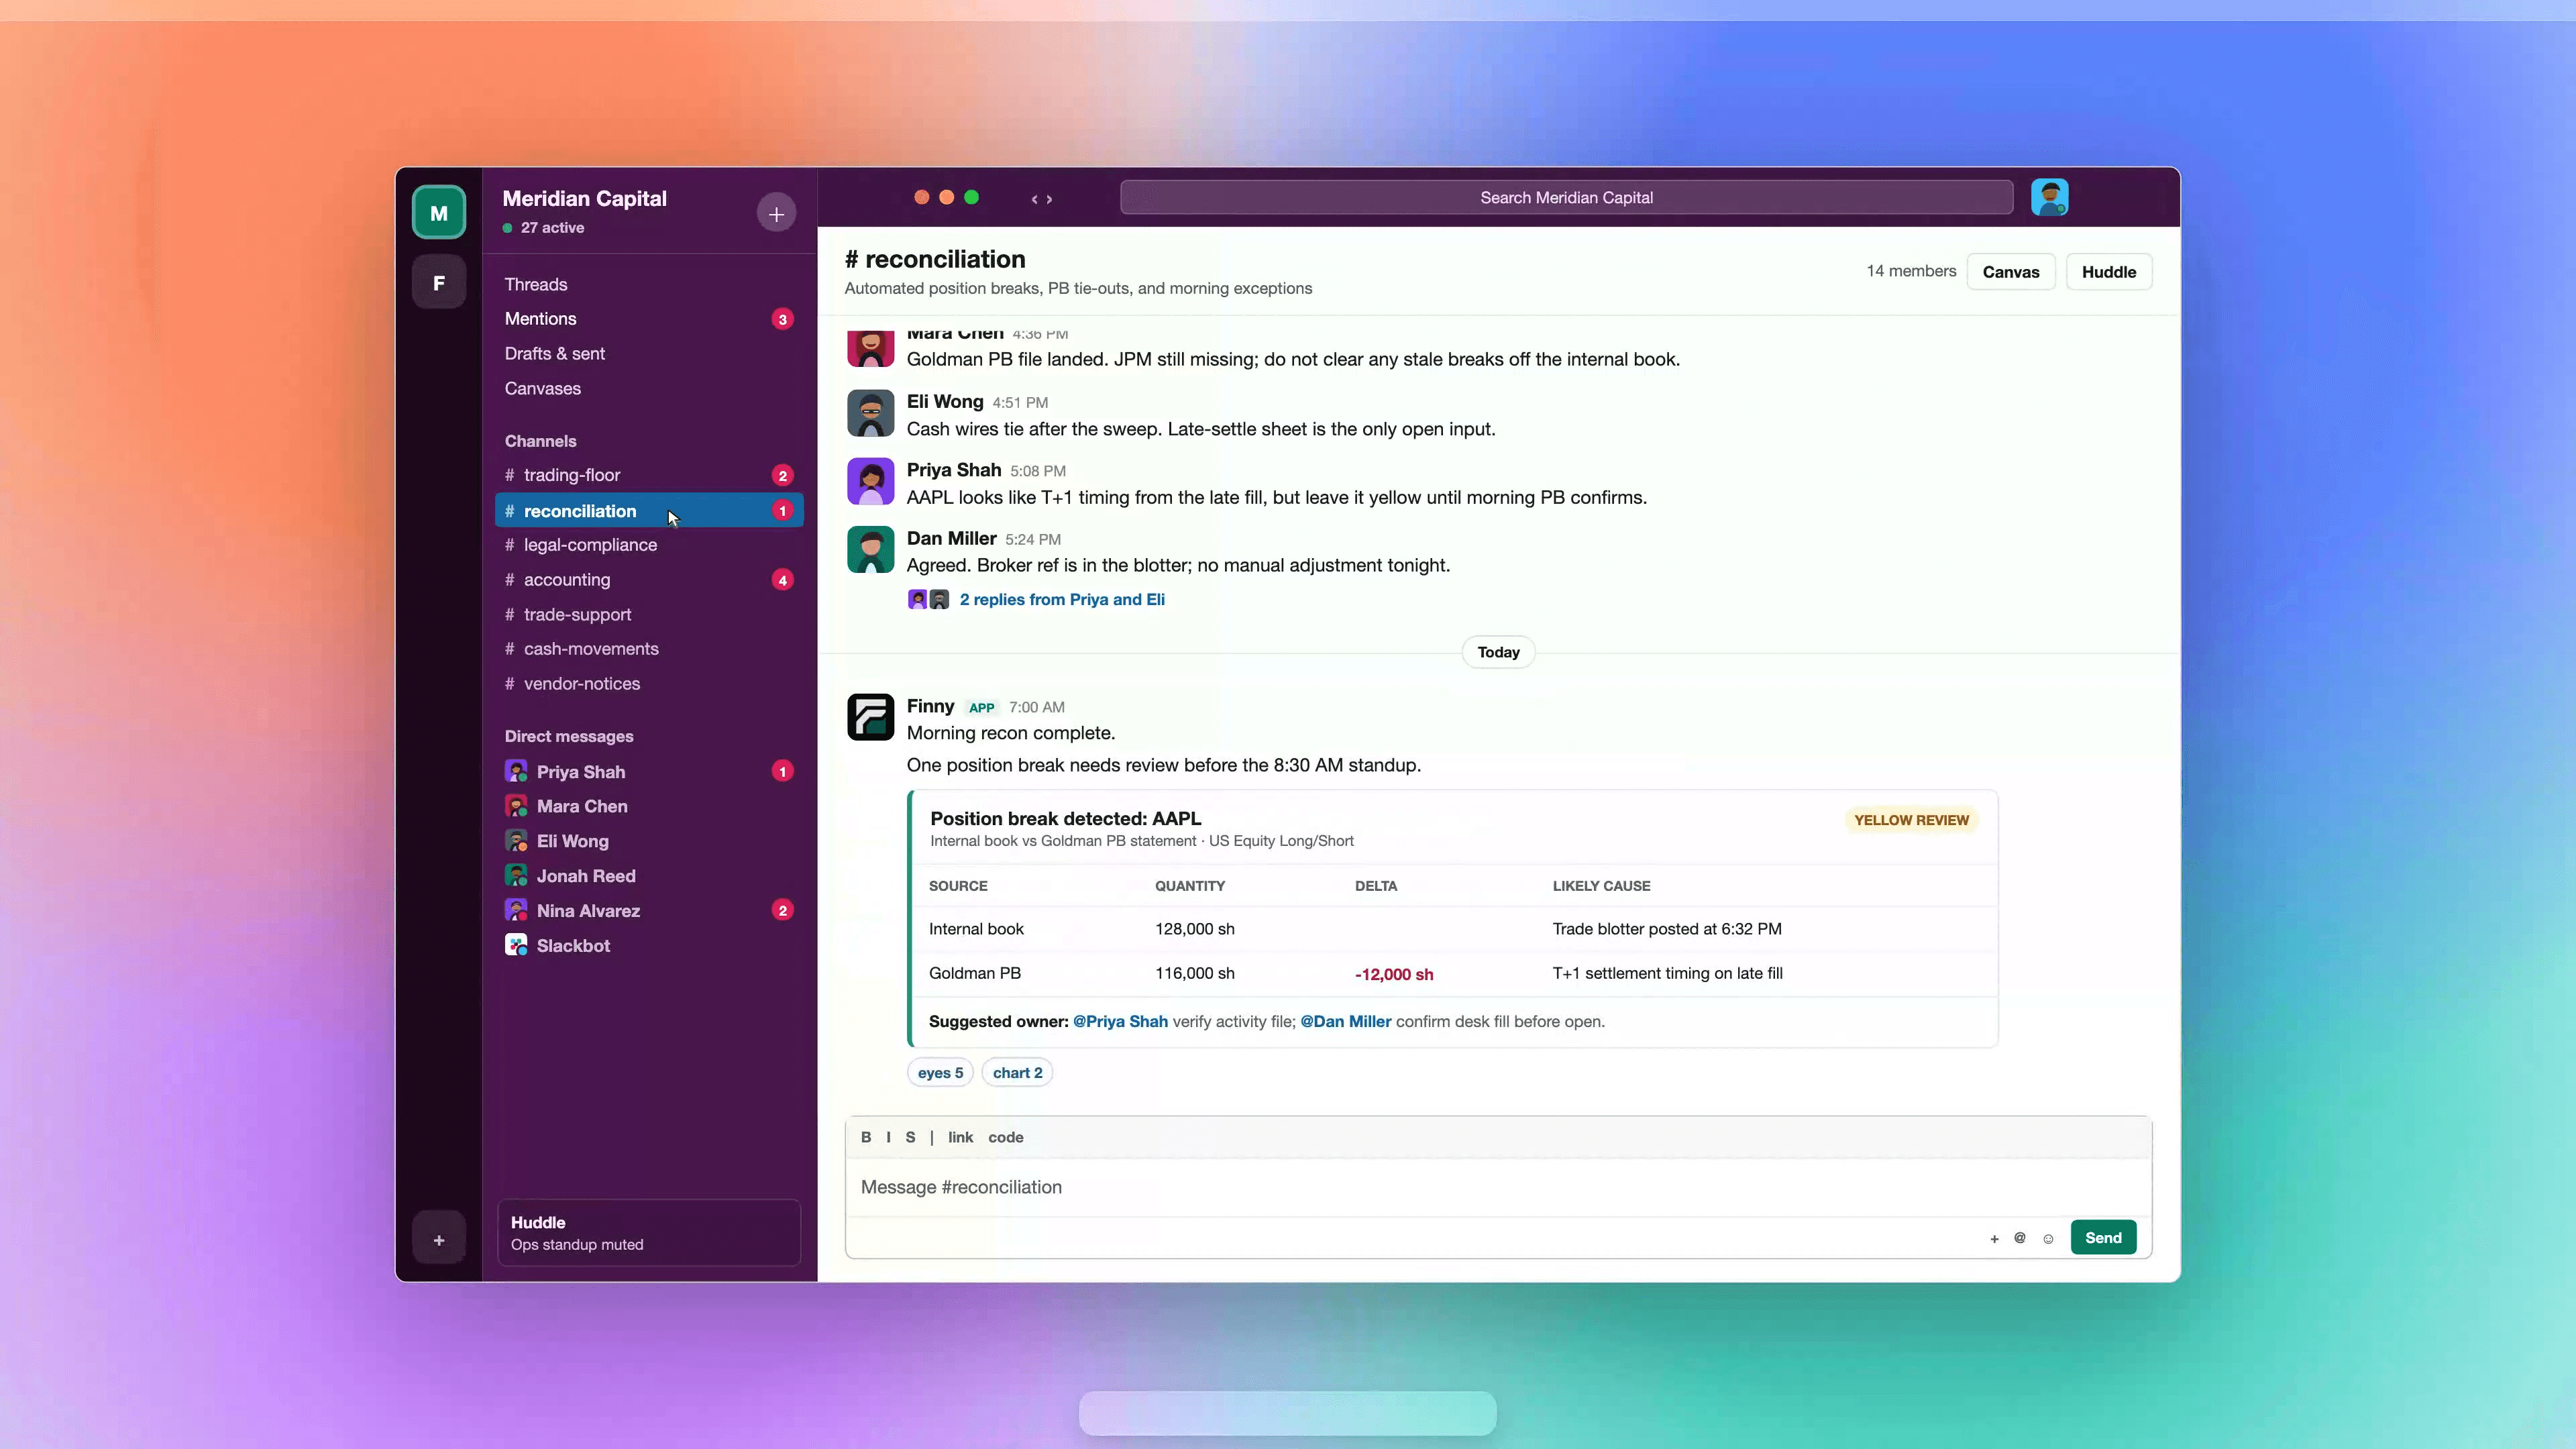
Task: Click the add workspace plus button
Action: click(438, 1239)
